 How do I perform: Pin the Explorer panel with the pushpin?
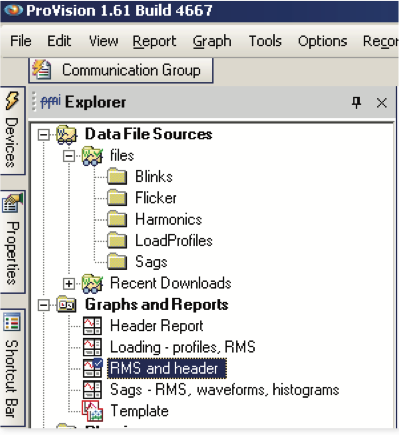point(357,103)
